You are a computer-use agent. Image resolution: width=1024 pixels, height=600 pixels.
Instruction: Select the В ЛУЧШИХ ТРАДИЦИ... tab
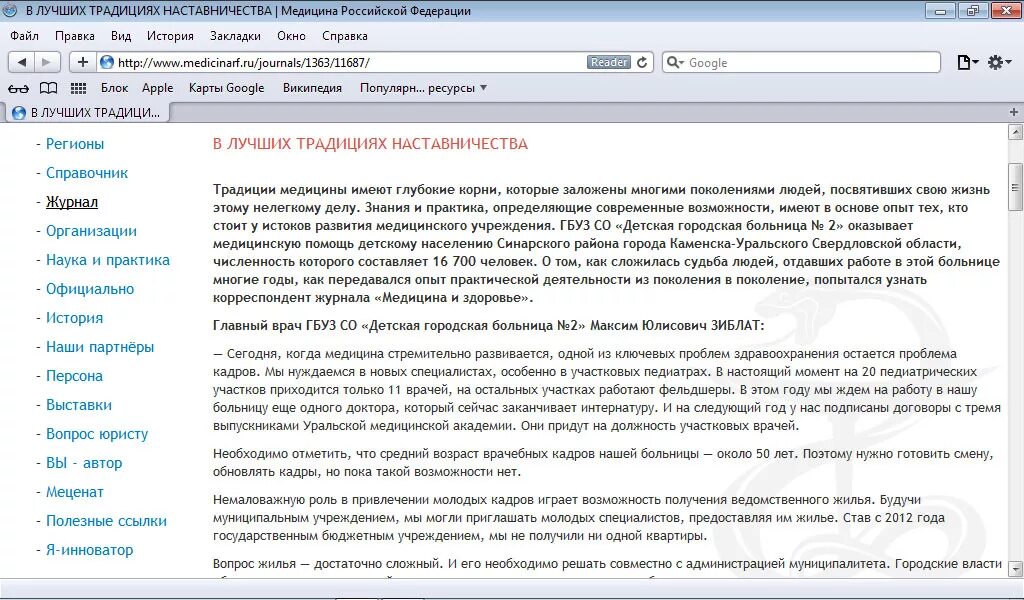[88, 112]
